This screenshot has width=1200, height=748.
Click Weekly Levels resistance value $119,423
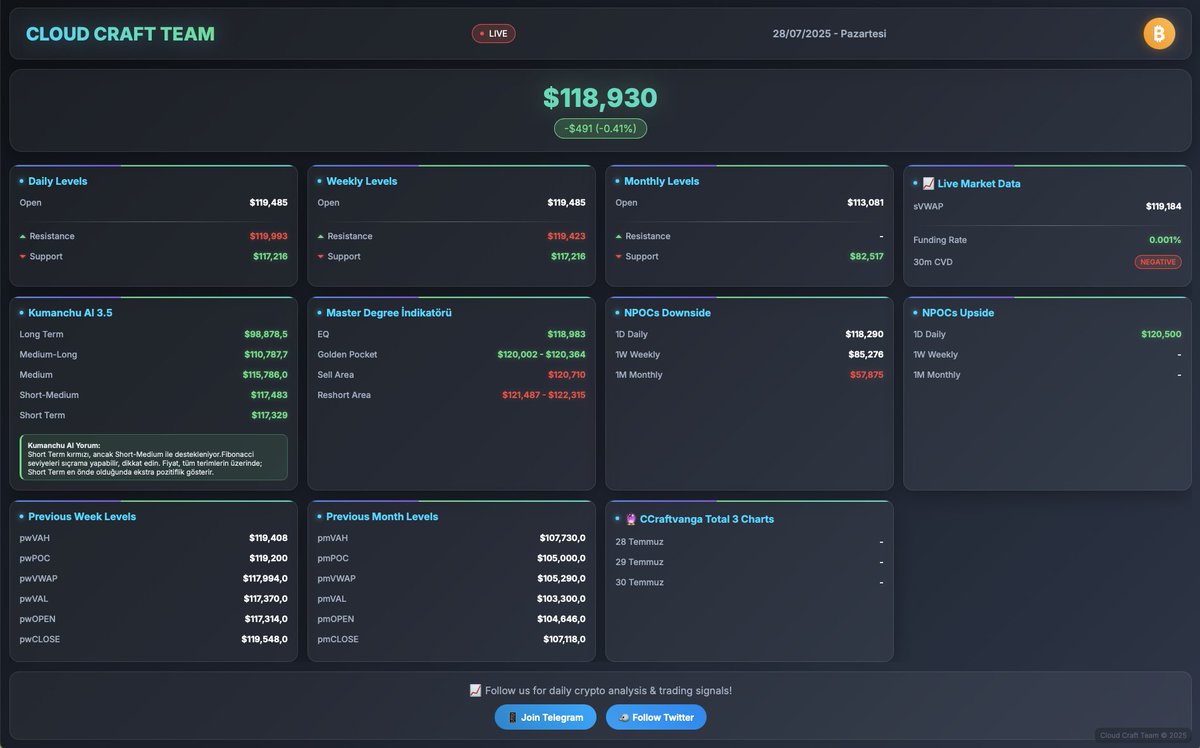click(566, 236)
